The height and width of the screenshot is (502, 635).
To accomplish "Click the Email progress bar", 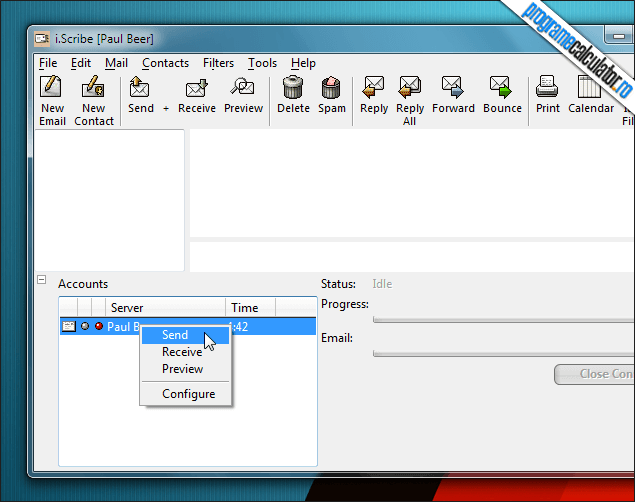I will pos(503,354).
